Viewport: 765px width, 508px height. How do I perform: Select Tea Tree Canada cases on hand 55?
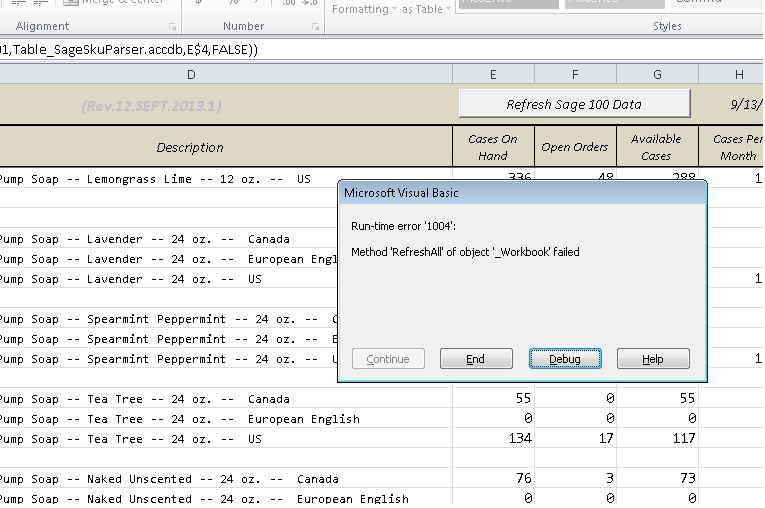493,398
